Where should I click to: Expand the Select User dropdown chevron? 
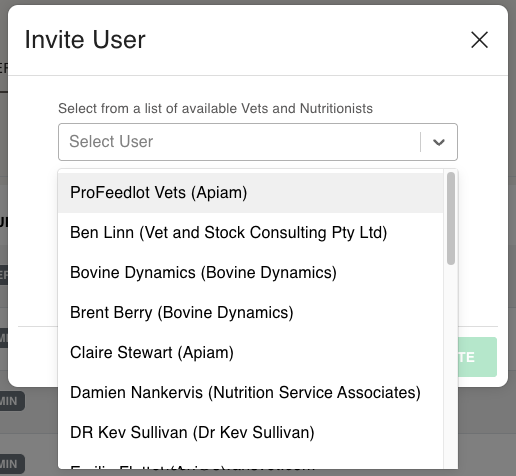tap(439, 142)
